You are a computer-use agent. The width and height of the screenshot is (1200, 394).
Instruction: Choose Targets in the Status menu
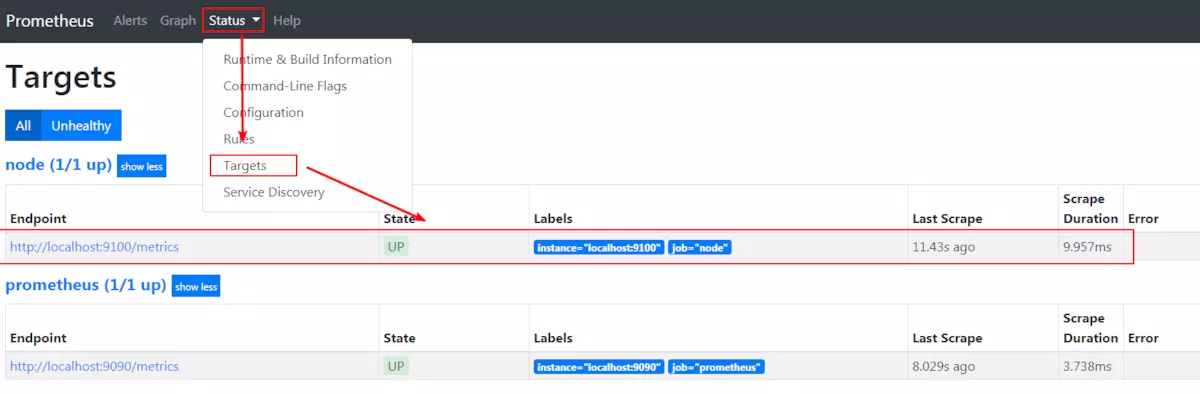(x=245, y=165)
